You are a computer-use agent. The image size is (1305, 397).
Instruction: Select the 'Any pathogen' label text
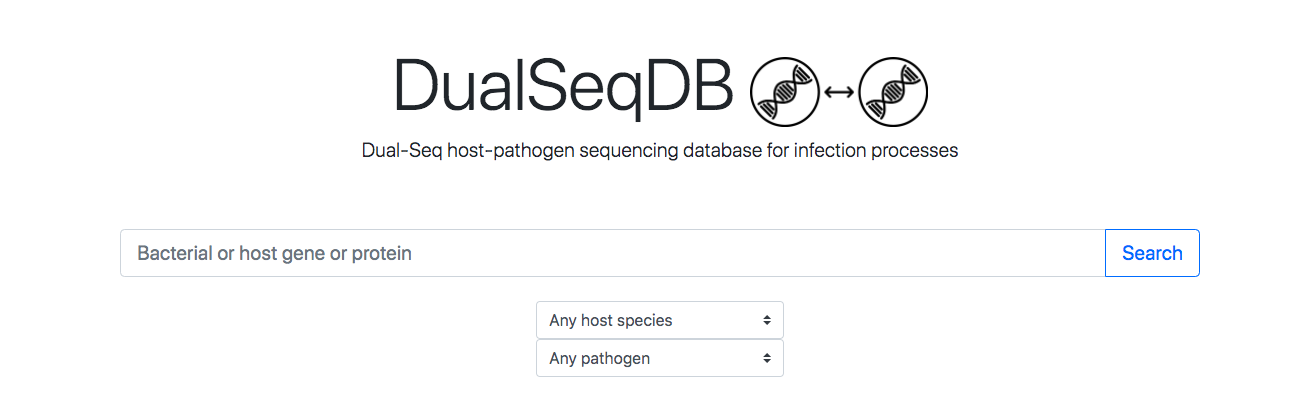(x=600, y=358)
